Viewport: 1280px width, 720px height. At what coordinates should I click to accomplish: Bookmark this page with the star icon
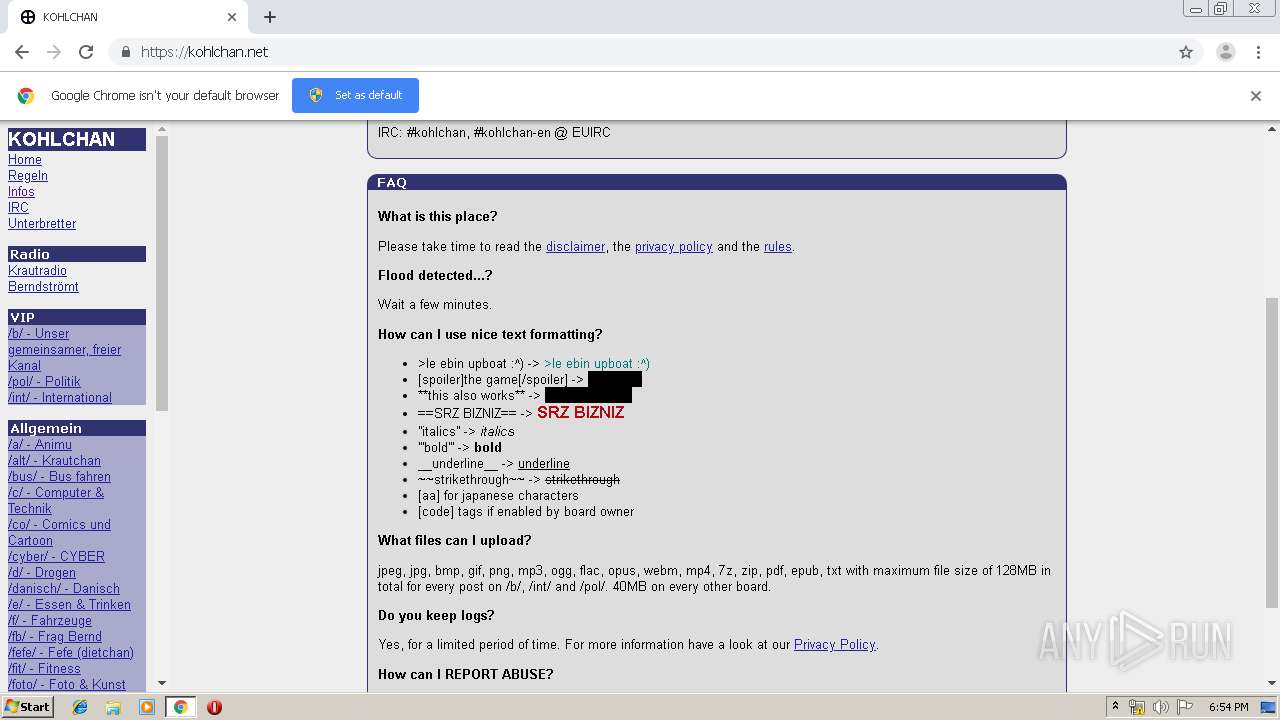point(1186,52)
